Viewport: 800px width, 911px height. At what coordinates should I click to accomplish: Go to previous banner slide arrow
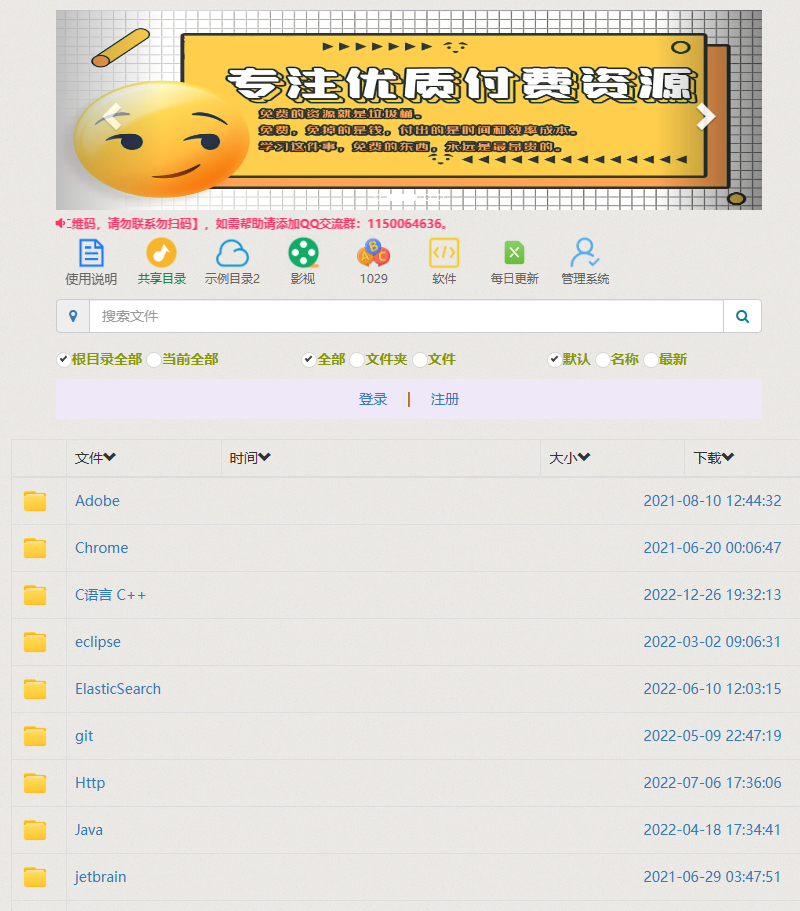click(110, 115)
